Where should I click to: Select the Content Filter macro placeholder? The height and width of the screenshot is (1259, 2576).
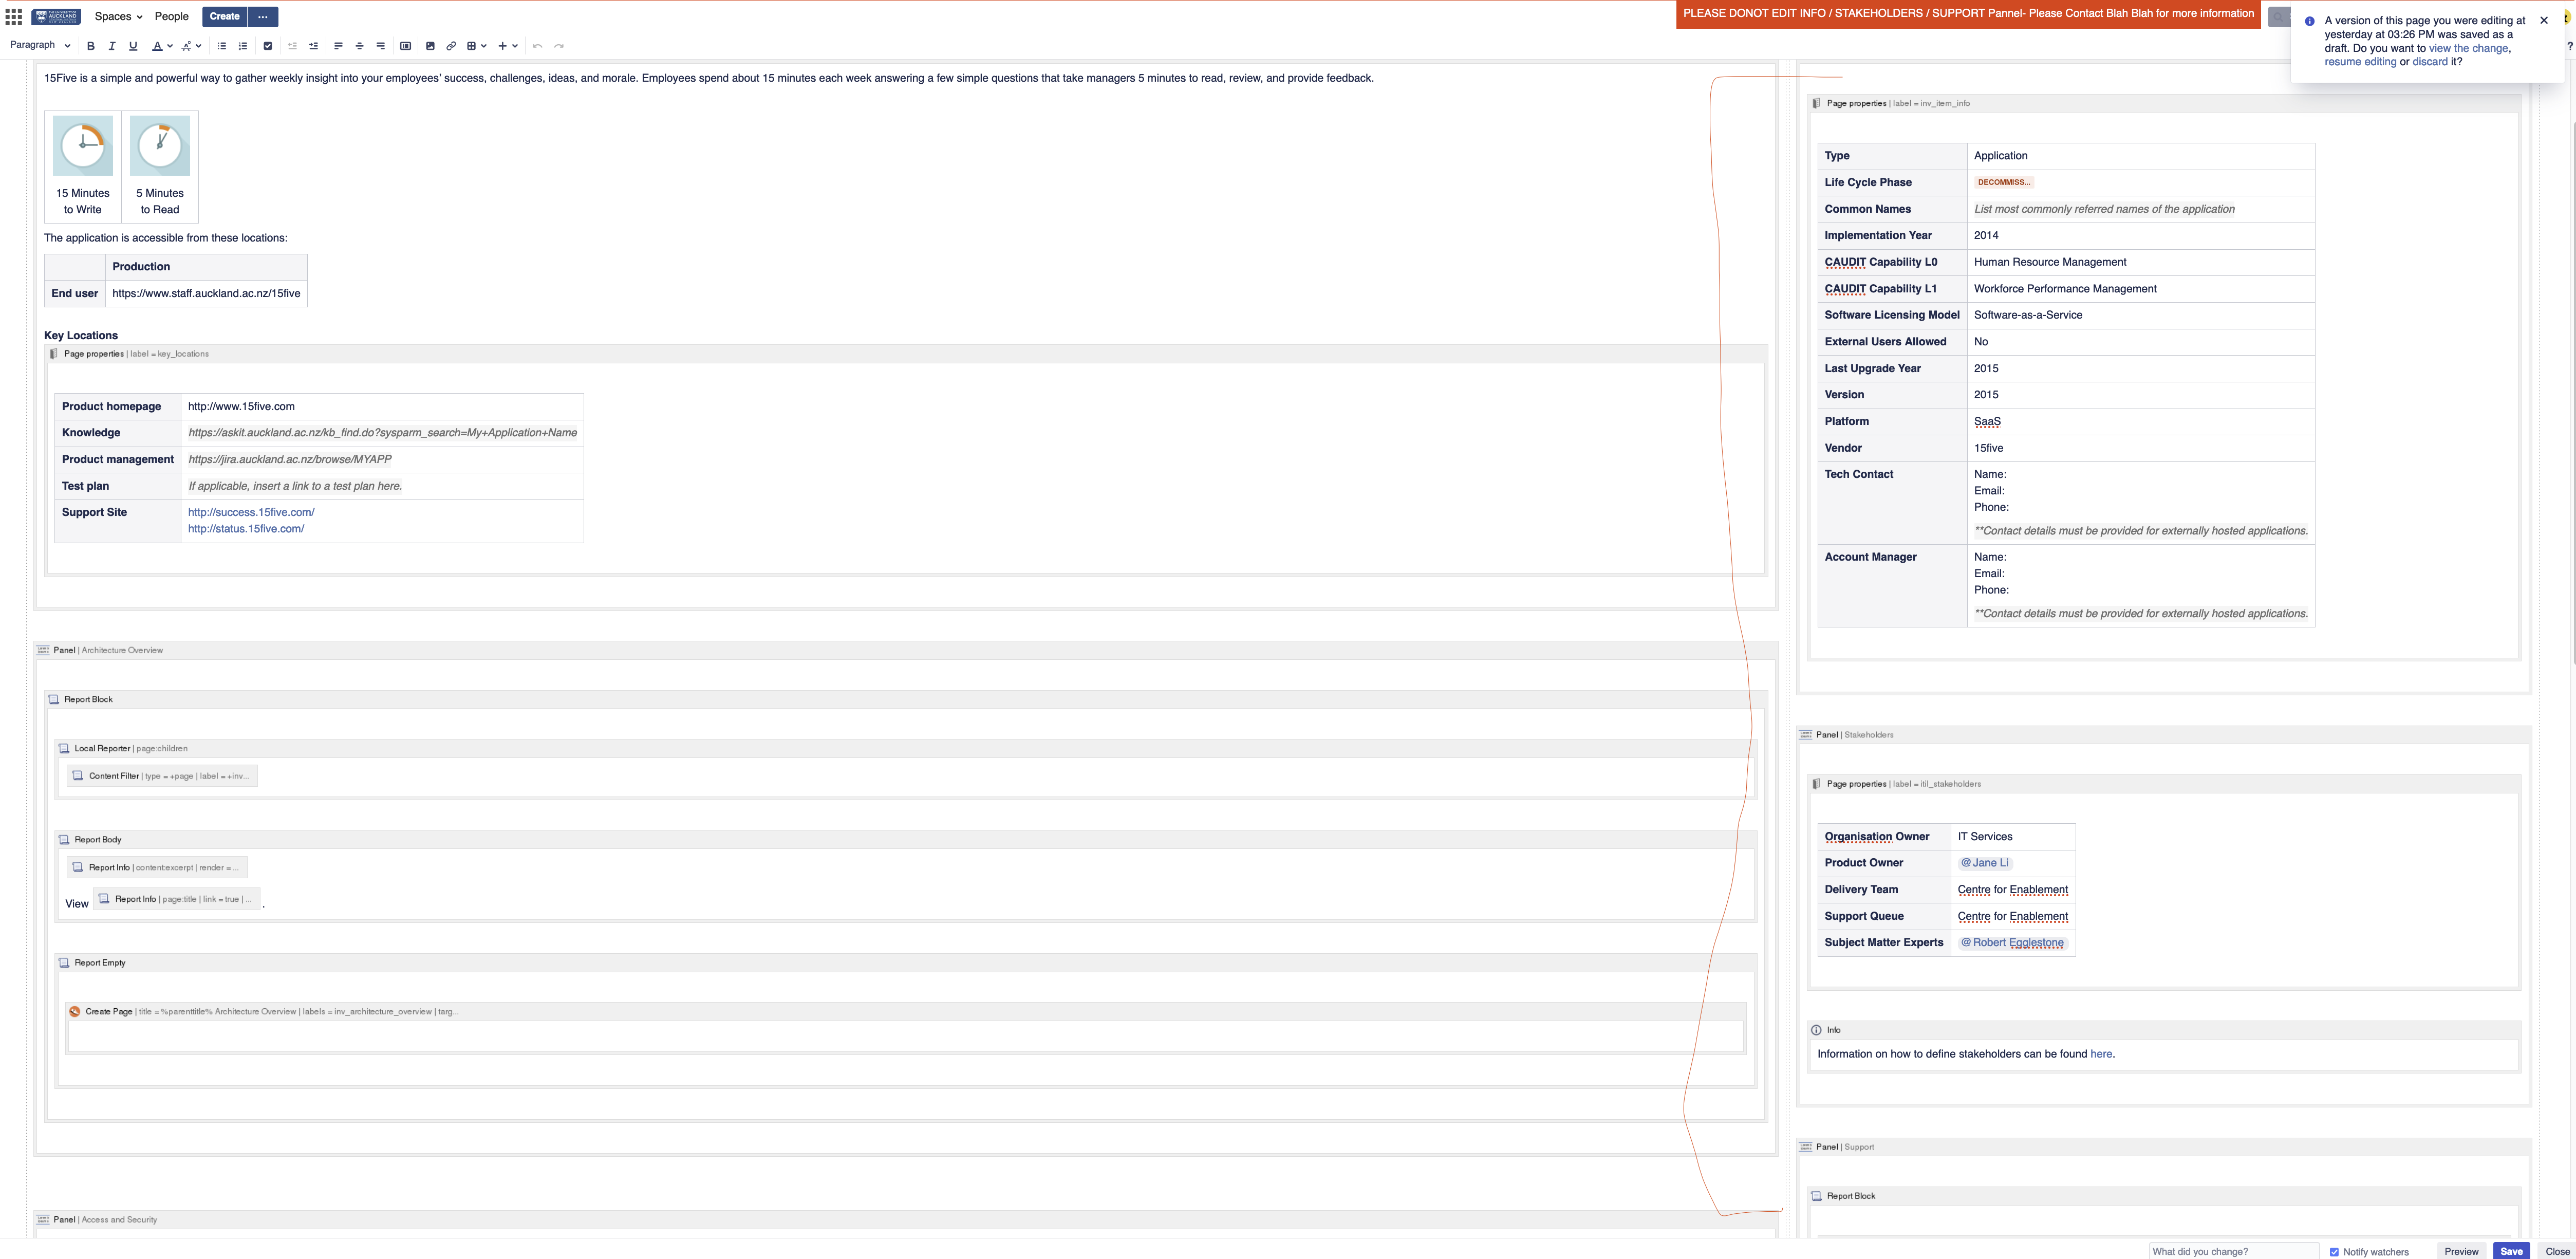(x=161, y=776)
